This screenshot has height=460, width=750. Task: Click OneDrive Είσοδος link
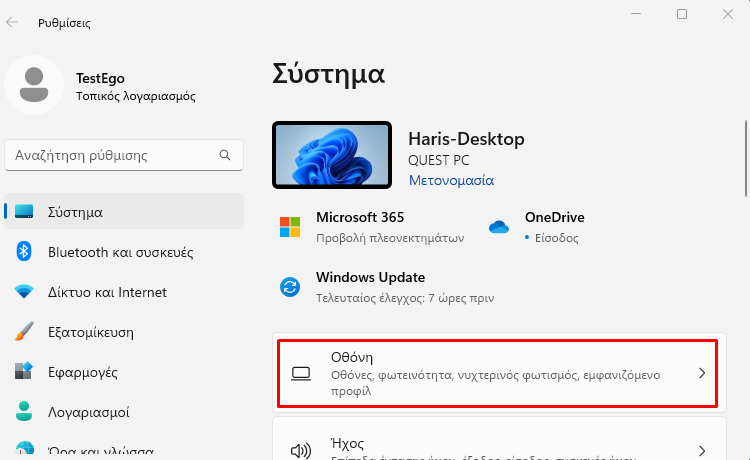[x=556, y=238]
